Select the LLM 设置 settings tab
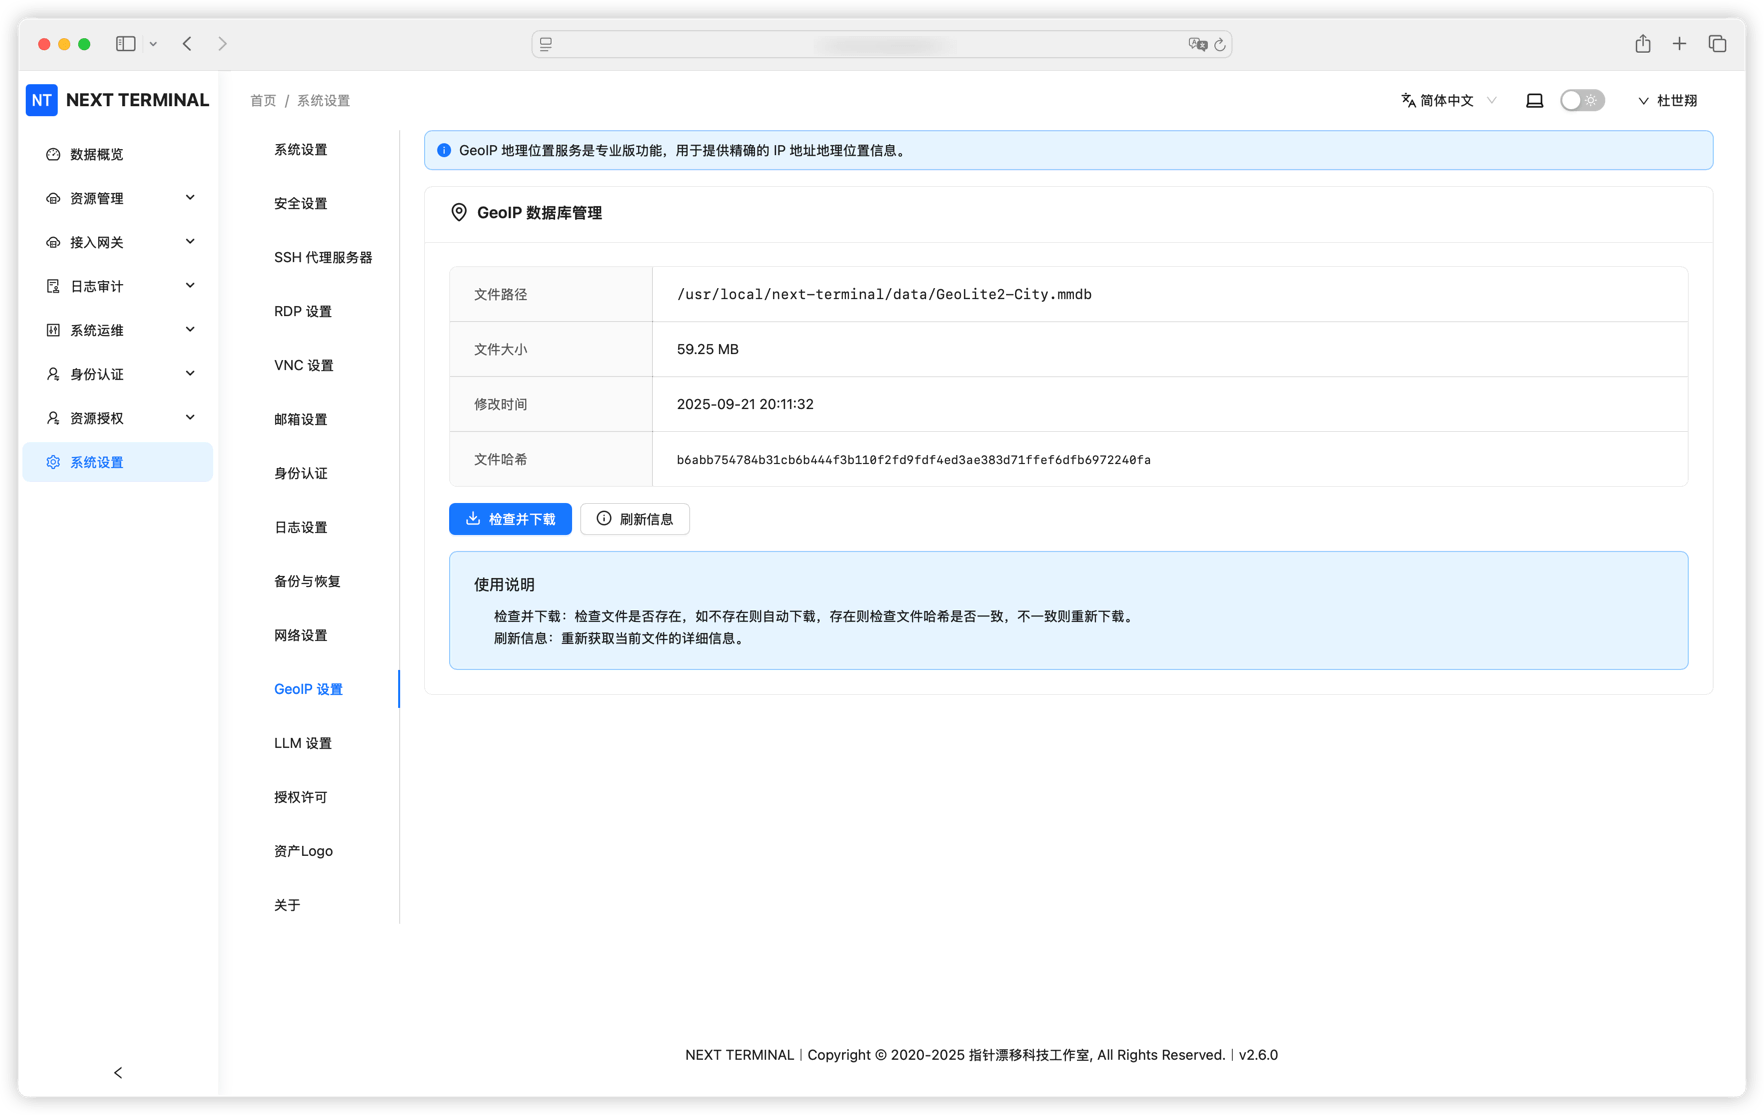This screenshot has width=1764, height=1115. point(303,743)
